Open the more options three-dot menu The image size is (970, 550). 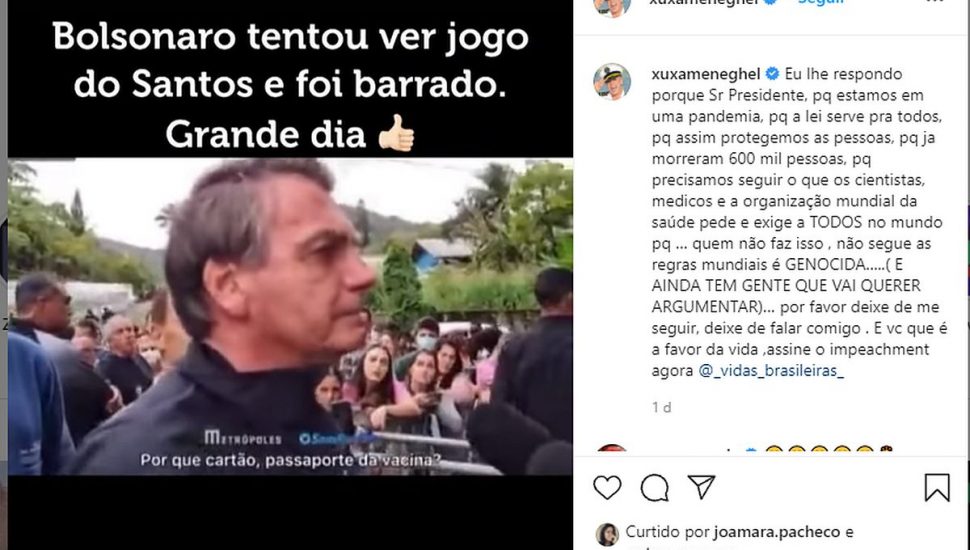[934, 2]
